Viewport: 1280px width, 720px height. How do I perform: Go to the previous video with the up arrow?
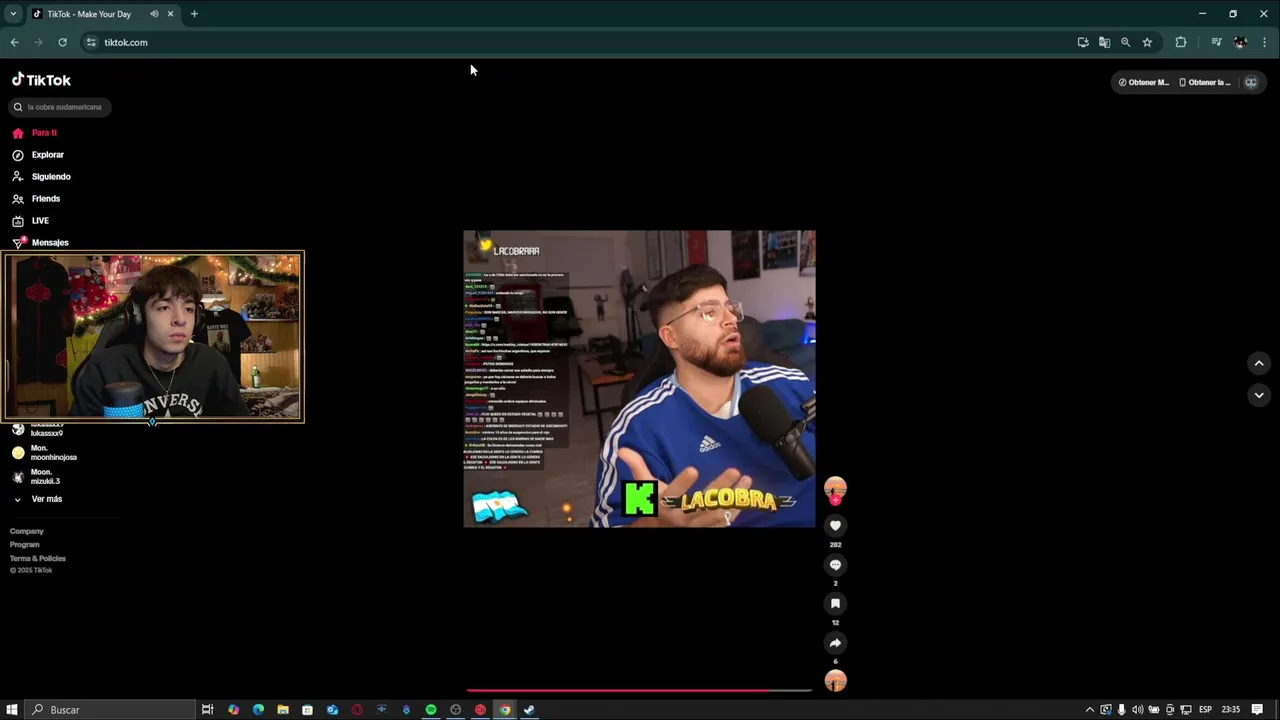(x=1259, y=363)
